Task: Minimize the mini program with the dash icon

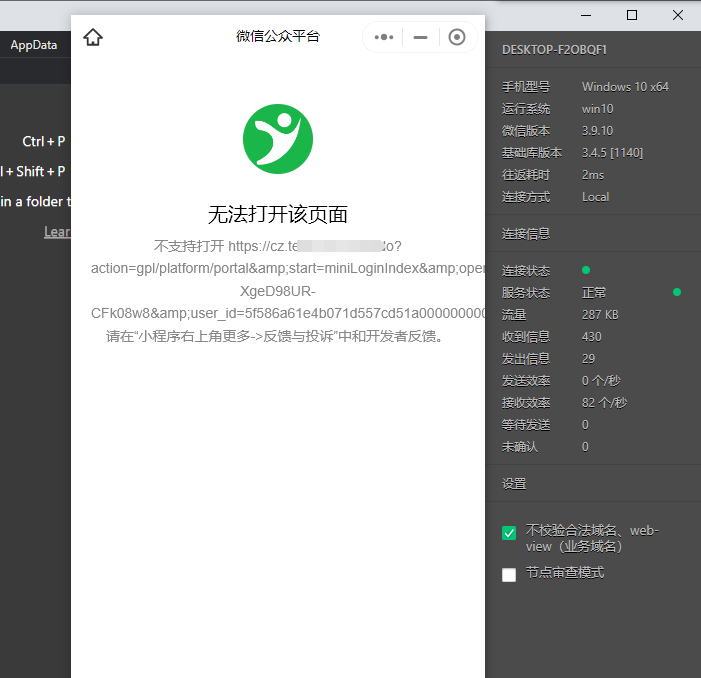Action: (x=420, y=38)
